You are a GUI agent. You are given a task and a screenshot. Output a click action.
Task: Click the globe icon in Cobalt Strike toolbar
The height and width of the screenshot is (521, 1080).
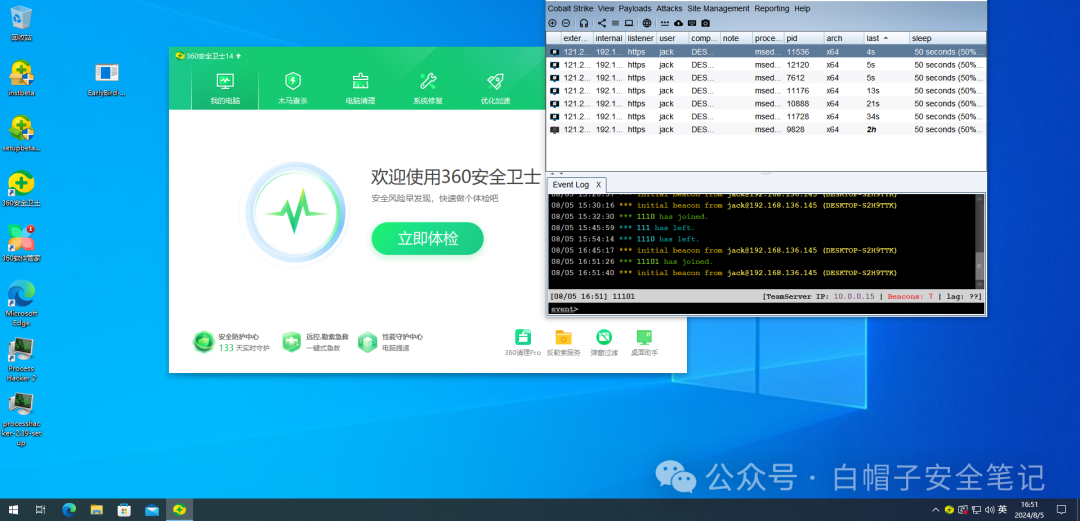click(647, 23)
